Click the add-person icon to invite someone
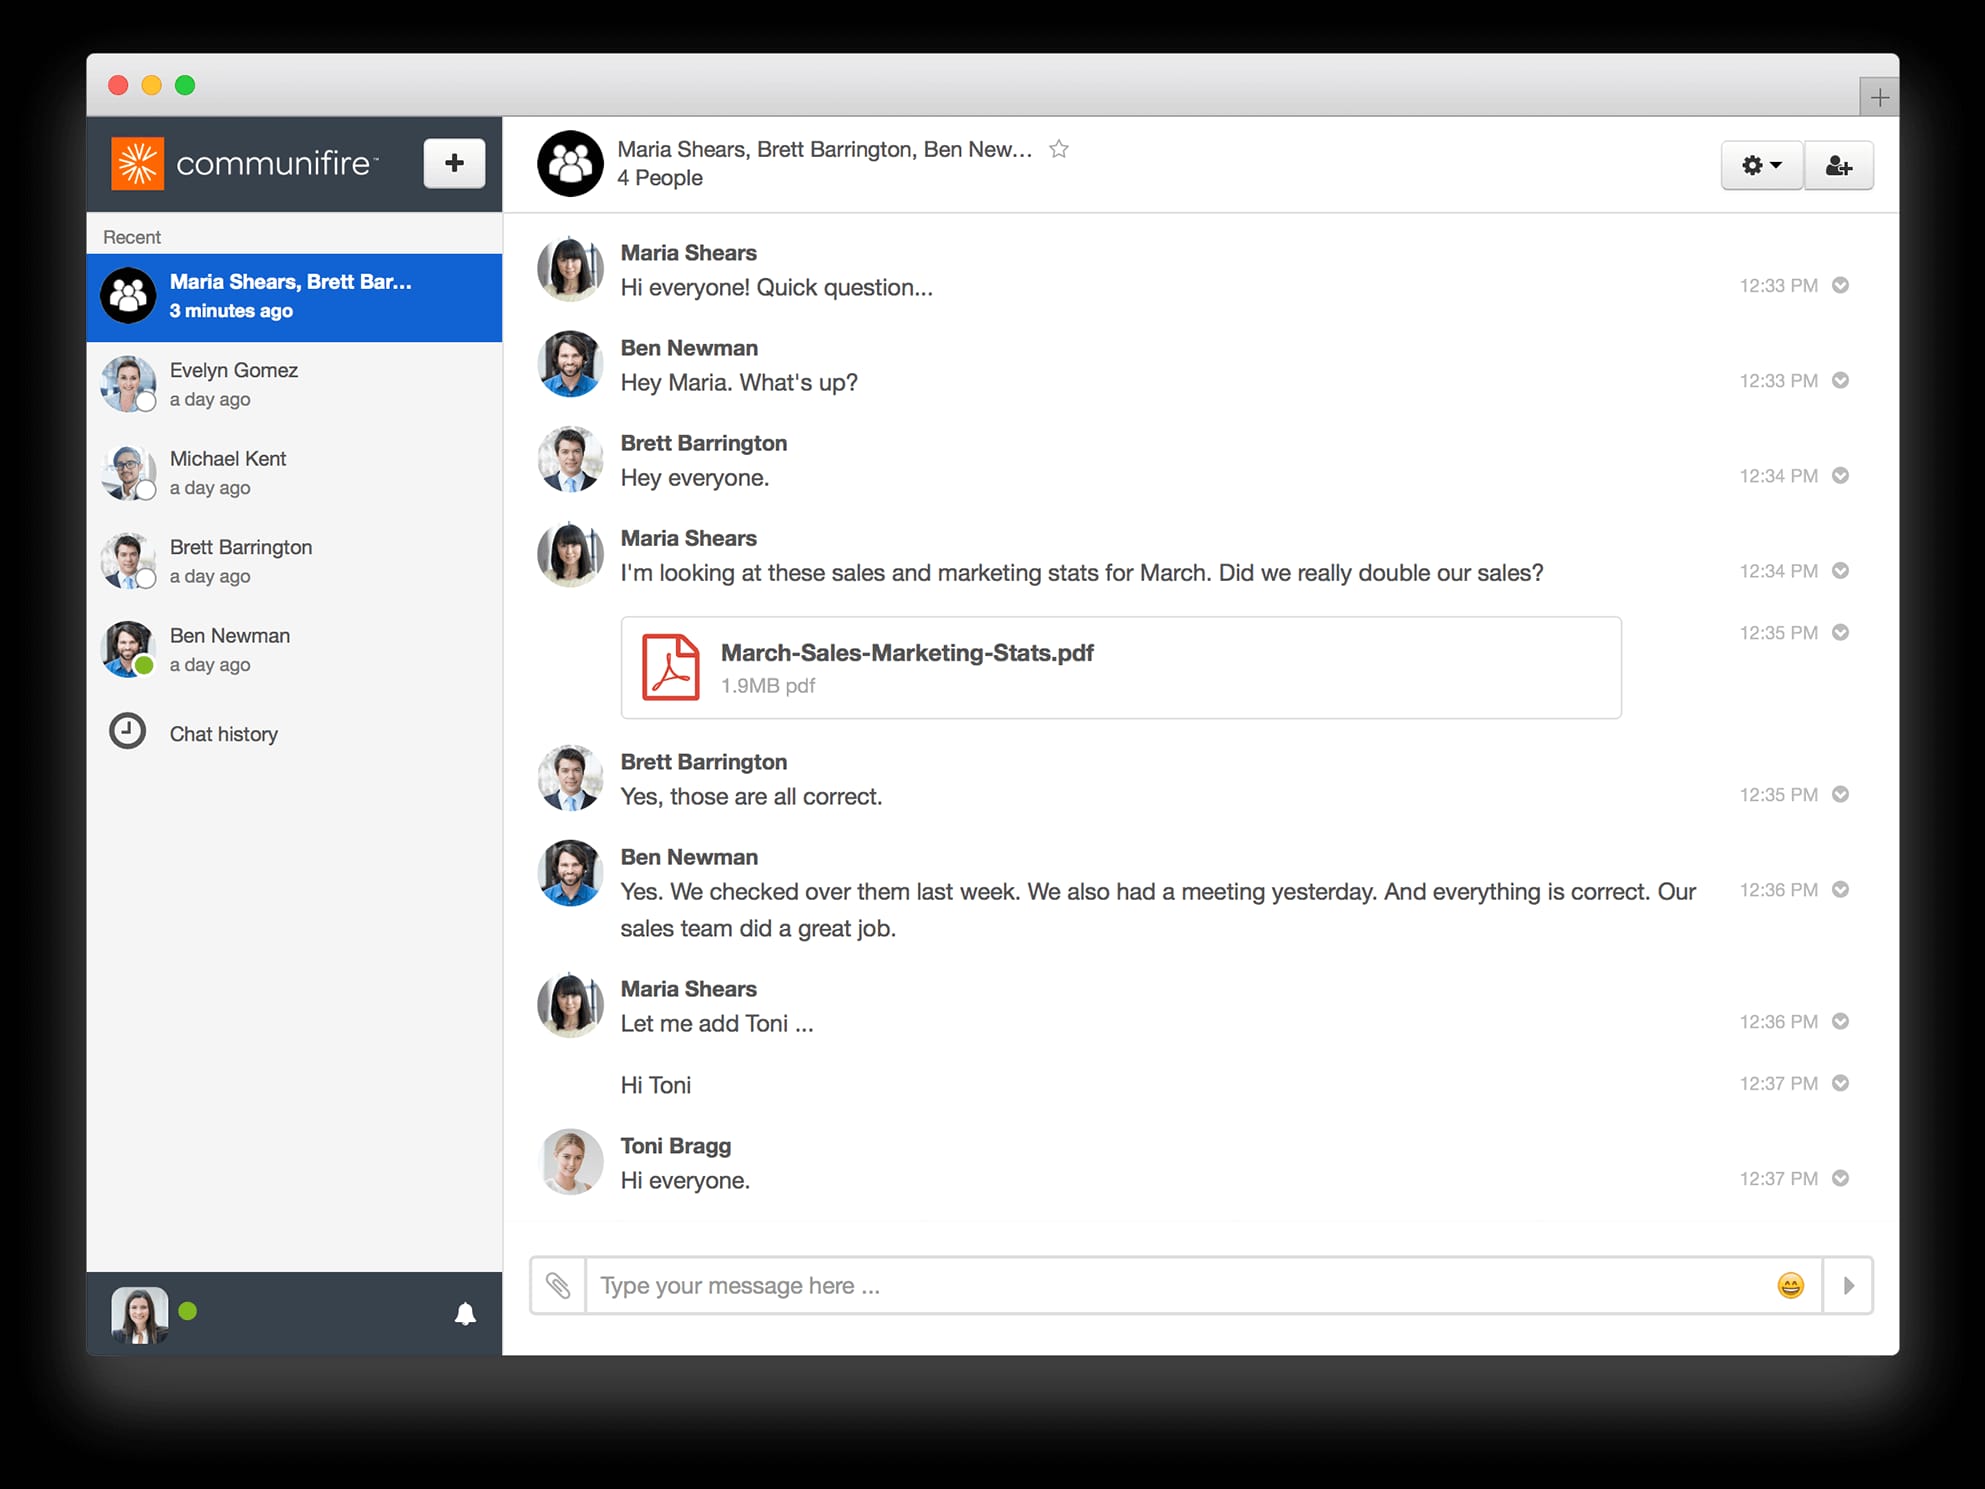 point(1838,166)
